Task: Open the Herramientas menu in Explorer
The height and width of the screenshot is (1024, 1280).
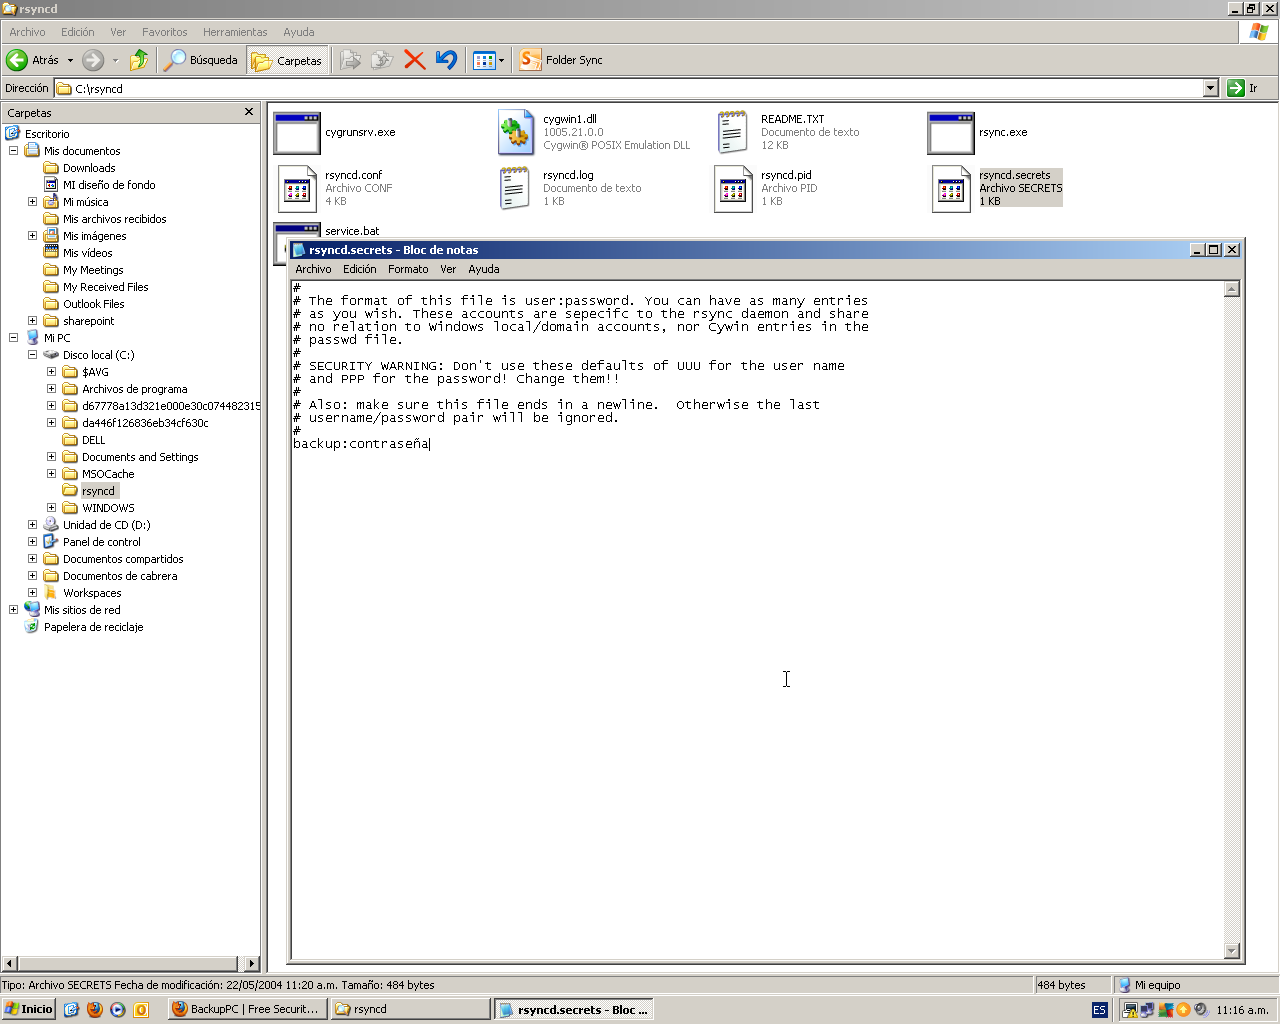Action: 234,32
